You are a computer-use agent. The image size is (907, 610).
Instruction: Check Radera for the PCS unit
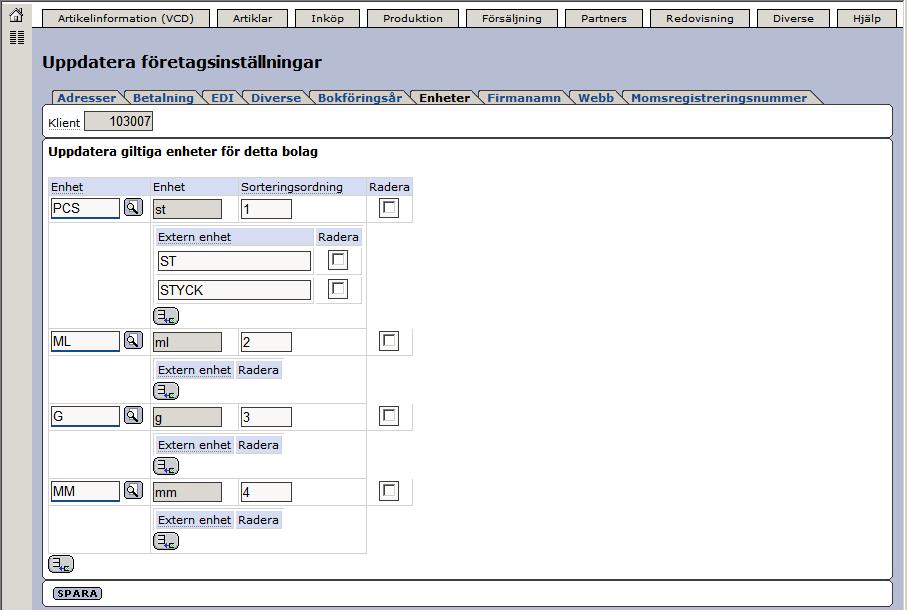(x=389, y=208)
